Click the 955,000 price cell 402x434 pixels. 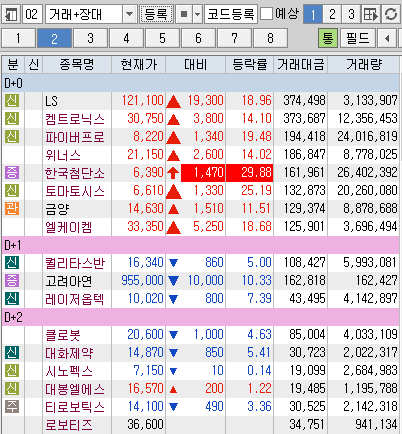point(142,281)
